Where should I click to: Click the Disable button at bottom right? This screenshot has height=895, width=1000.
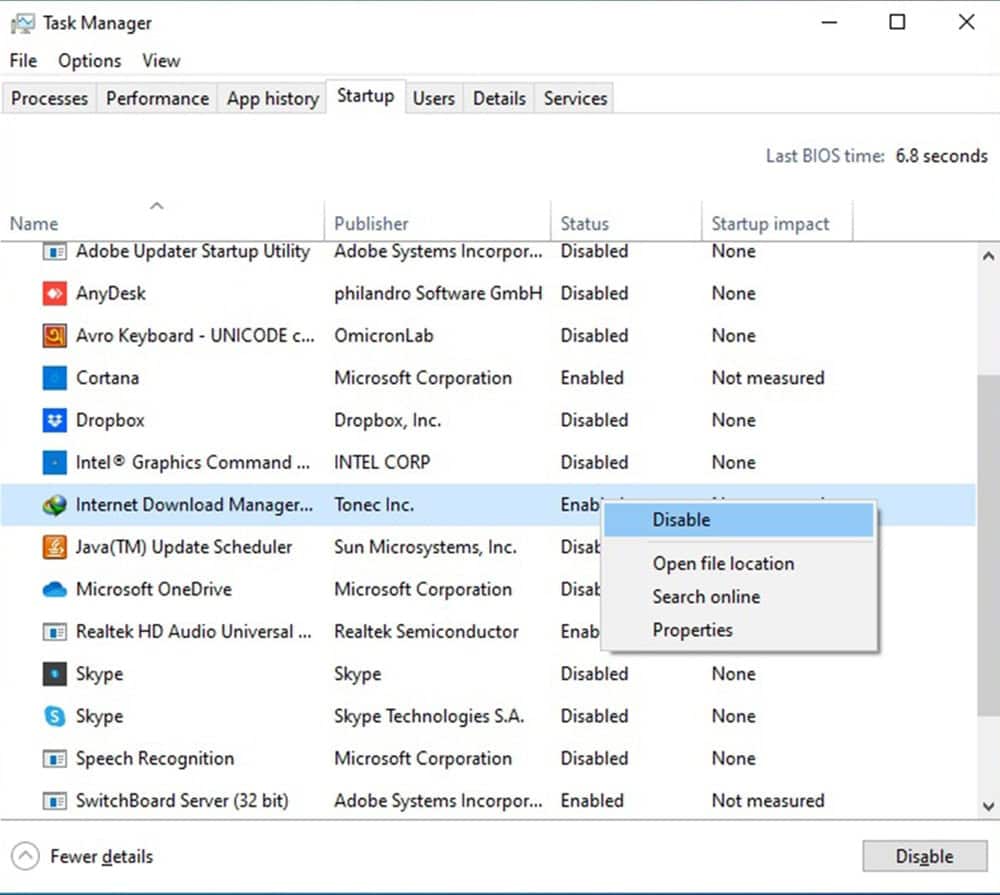[x=925, y=856]
